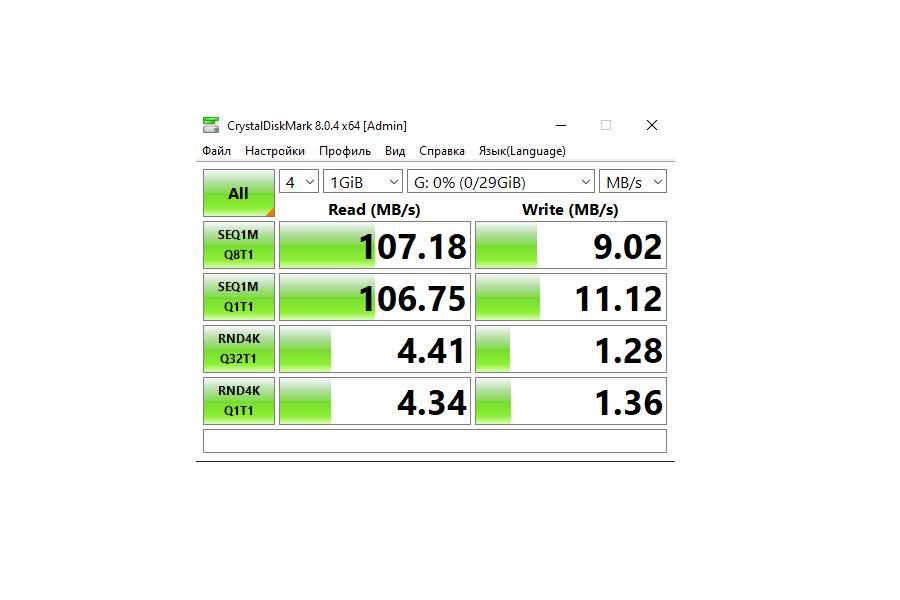Screen dimensions: 900x600
Task: Open the Справка help menu
Action: [441, 150]
